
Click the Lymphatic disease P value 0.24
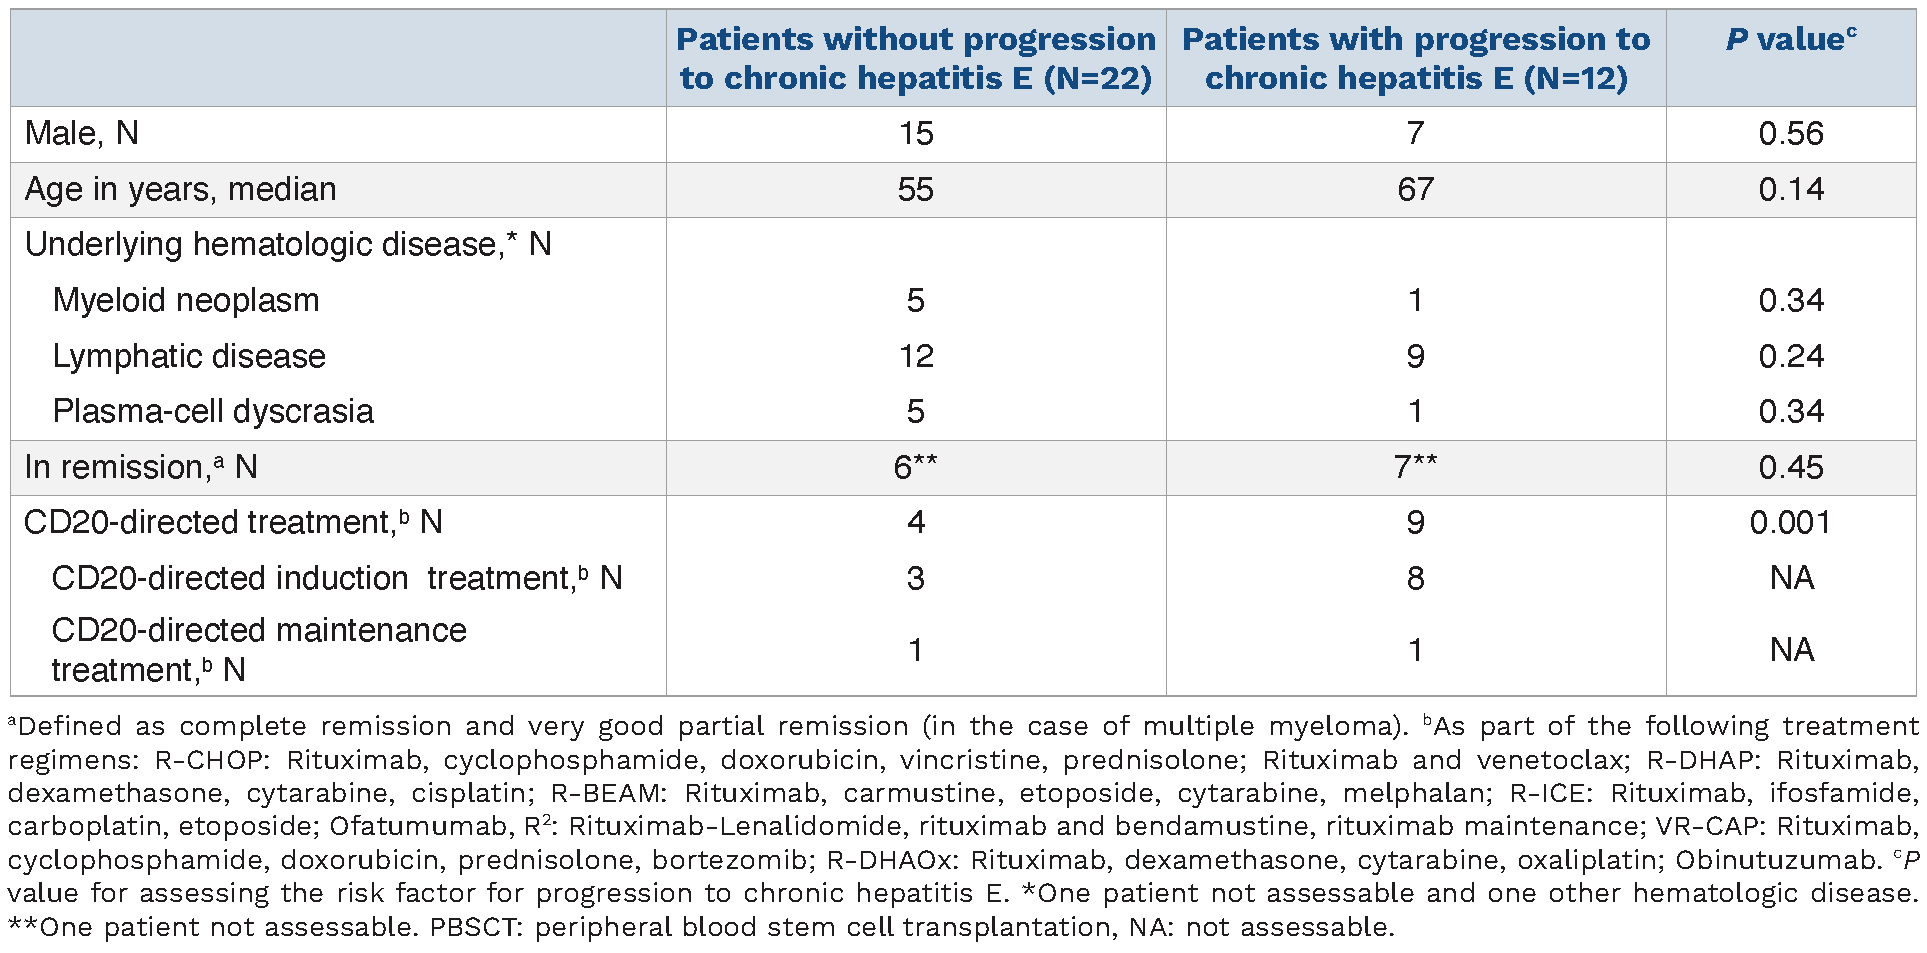pos(1790,356)
